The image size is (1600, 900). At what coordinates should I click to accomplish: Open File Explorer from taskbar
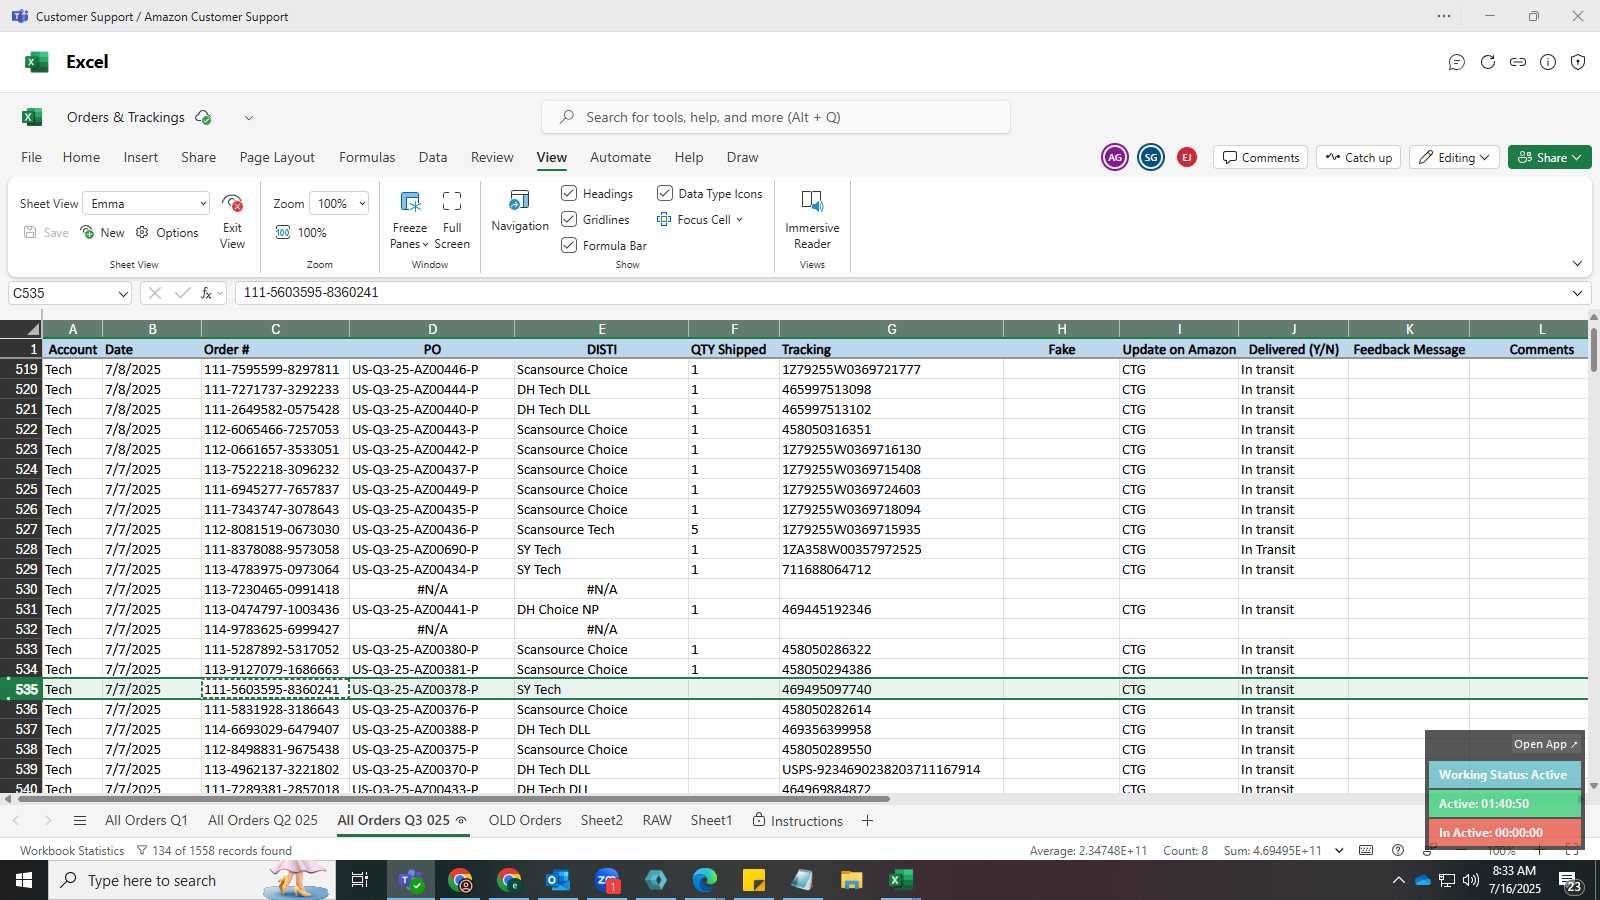(x=851, y=880)
